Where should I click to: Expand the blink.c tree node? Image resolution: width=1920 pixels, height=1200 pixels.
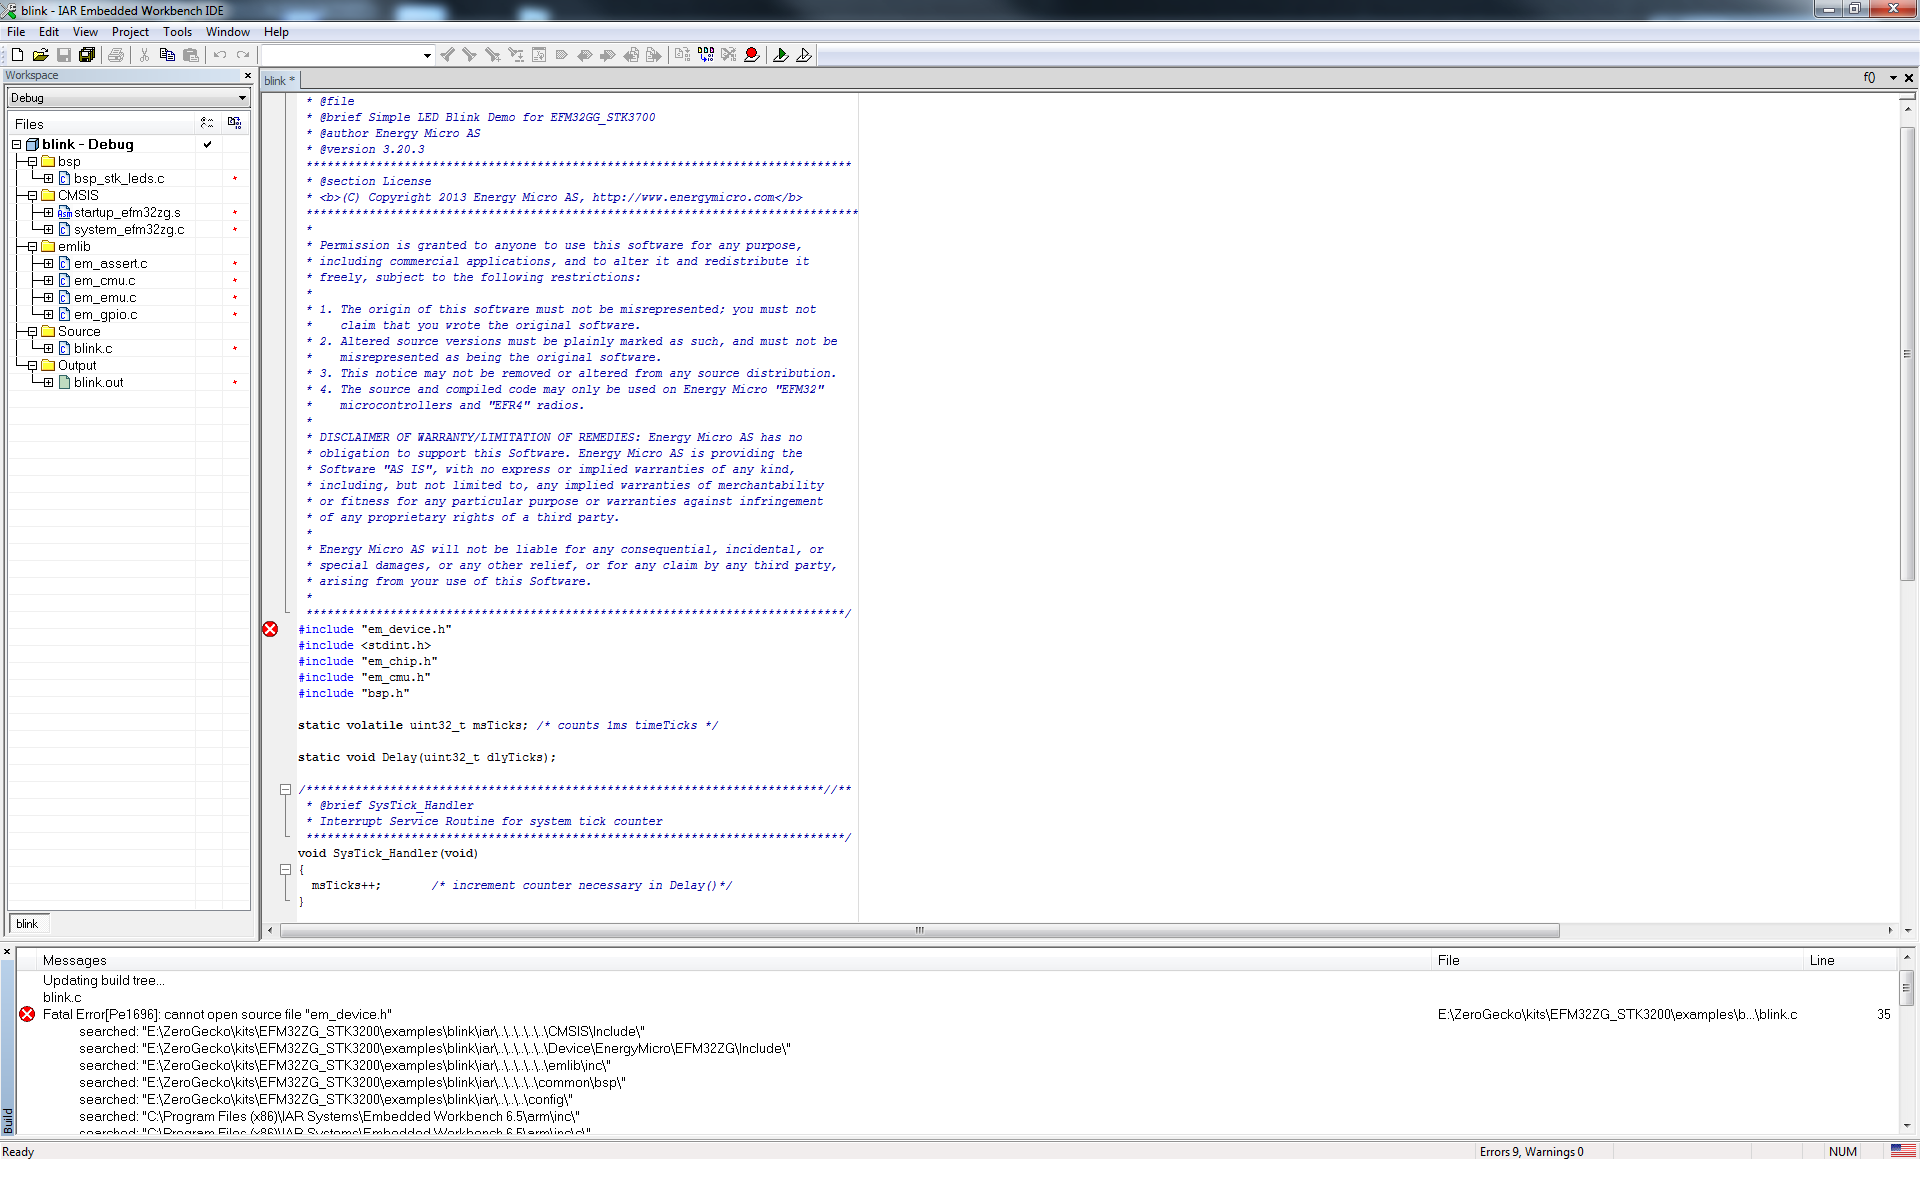pyautogui.click(x=48, y=348)
